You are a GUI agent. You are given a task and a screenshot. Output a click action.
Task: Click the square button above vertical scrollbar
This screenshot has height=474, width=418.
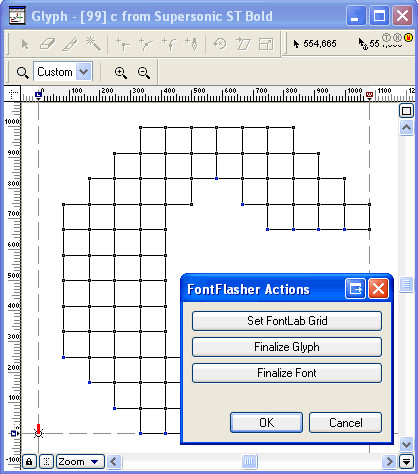(x=406, y=111)
